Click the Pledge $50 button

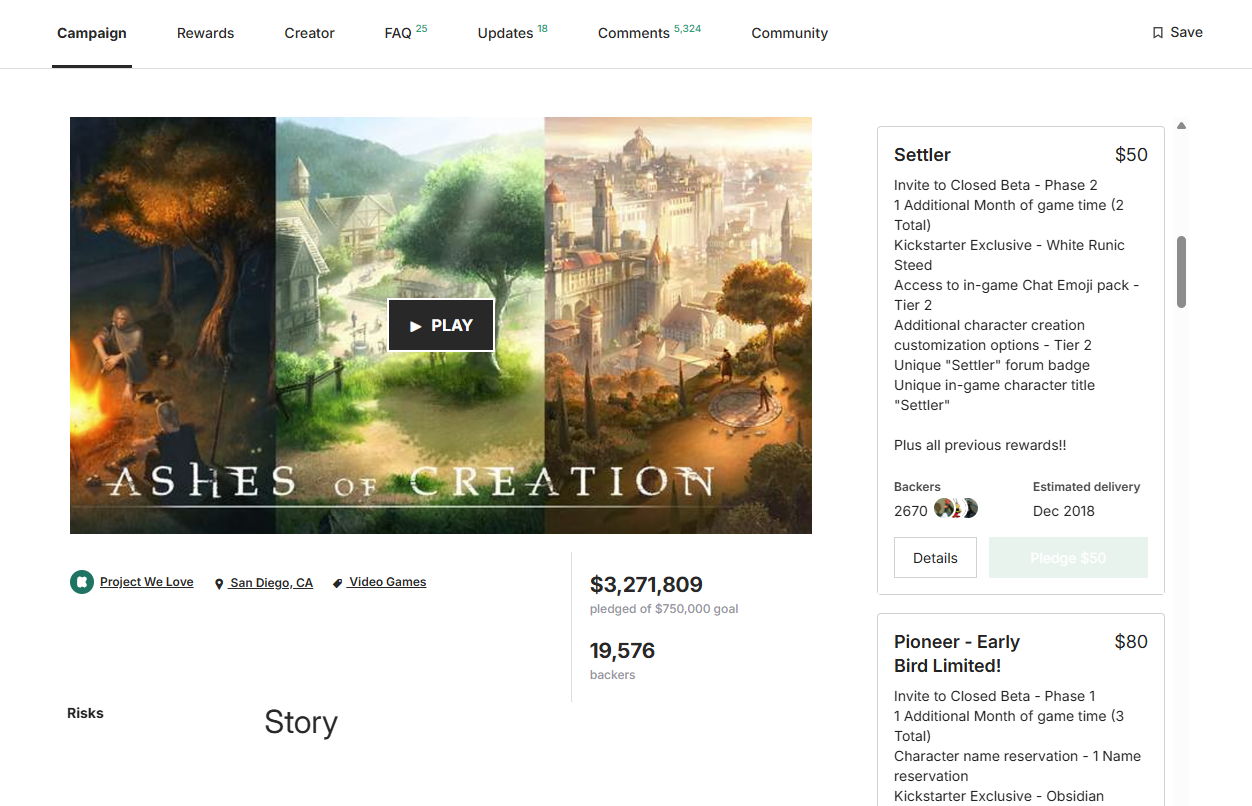pyautogui.click(x=1068, y=558)
